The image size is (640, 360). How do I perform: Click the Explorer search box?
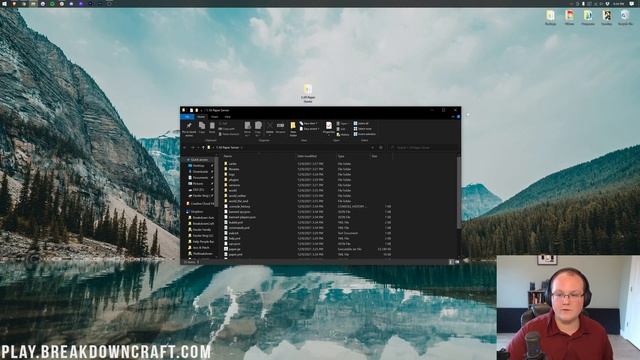coord(423,147)
